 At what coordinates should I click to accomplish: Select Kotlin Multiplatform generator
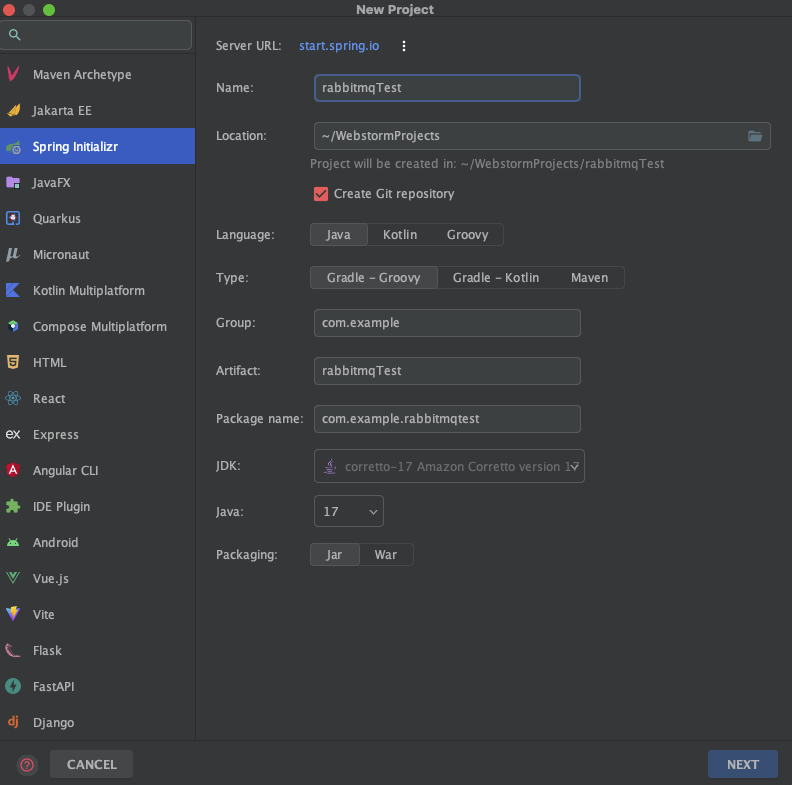coord(97,290)
